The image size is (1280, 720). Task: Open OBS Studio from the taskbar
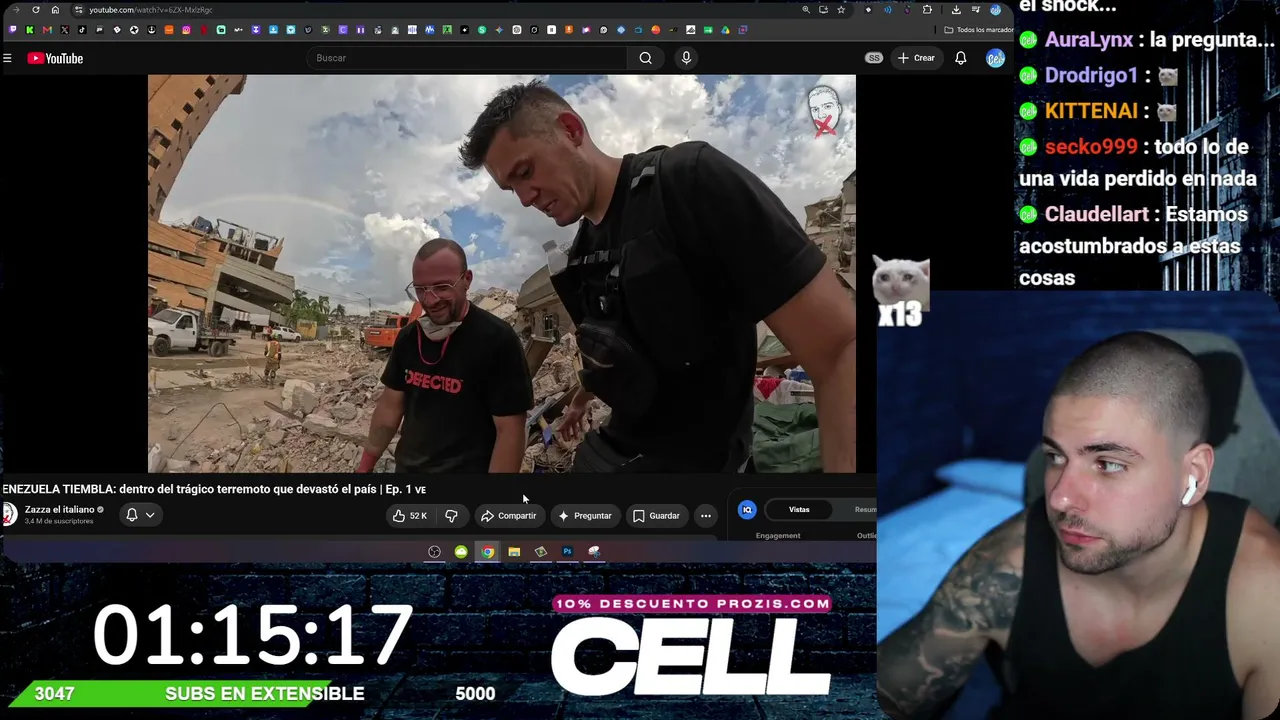point(434,552)
